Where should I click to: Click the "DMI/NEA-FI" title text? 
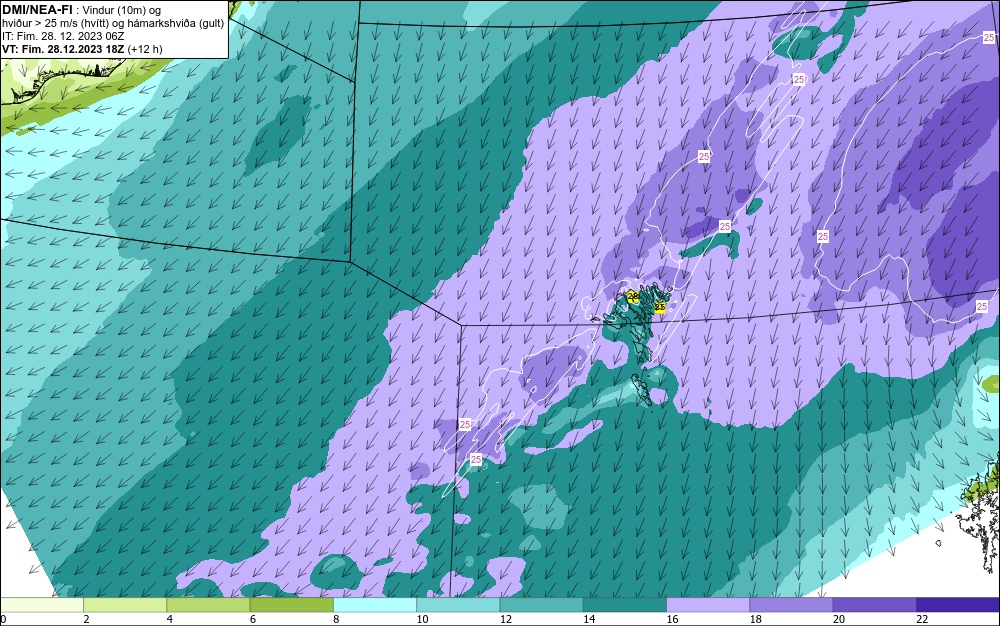click(x=37, y=10)
